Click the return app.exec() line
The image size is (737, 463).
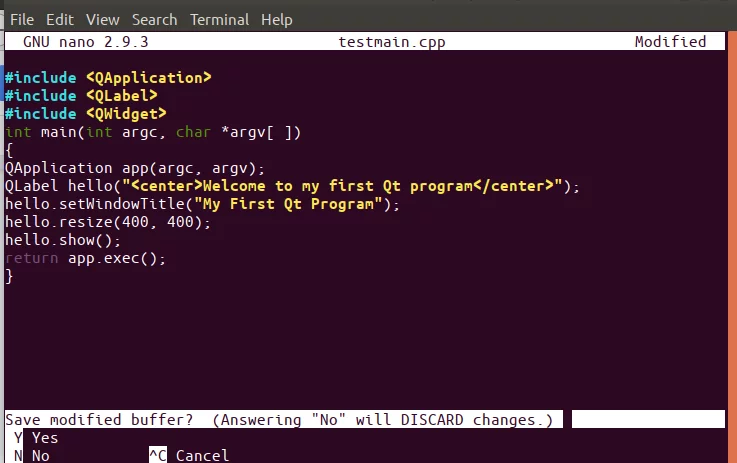85,258
